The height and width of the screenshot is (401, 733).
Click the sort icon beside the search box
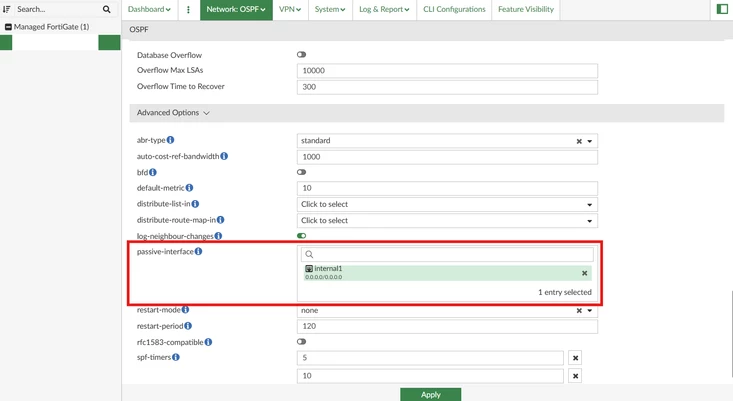[x=7, y=9]
